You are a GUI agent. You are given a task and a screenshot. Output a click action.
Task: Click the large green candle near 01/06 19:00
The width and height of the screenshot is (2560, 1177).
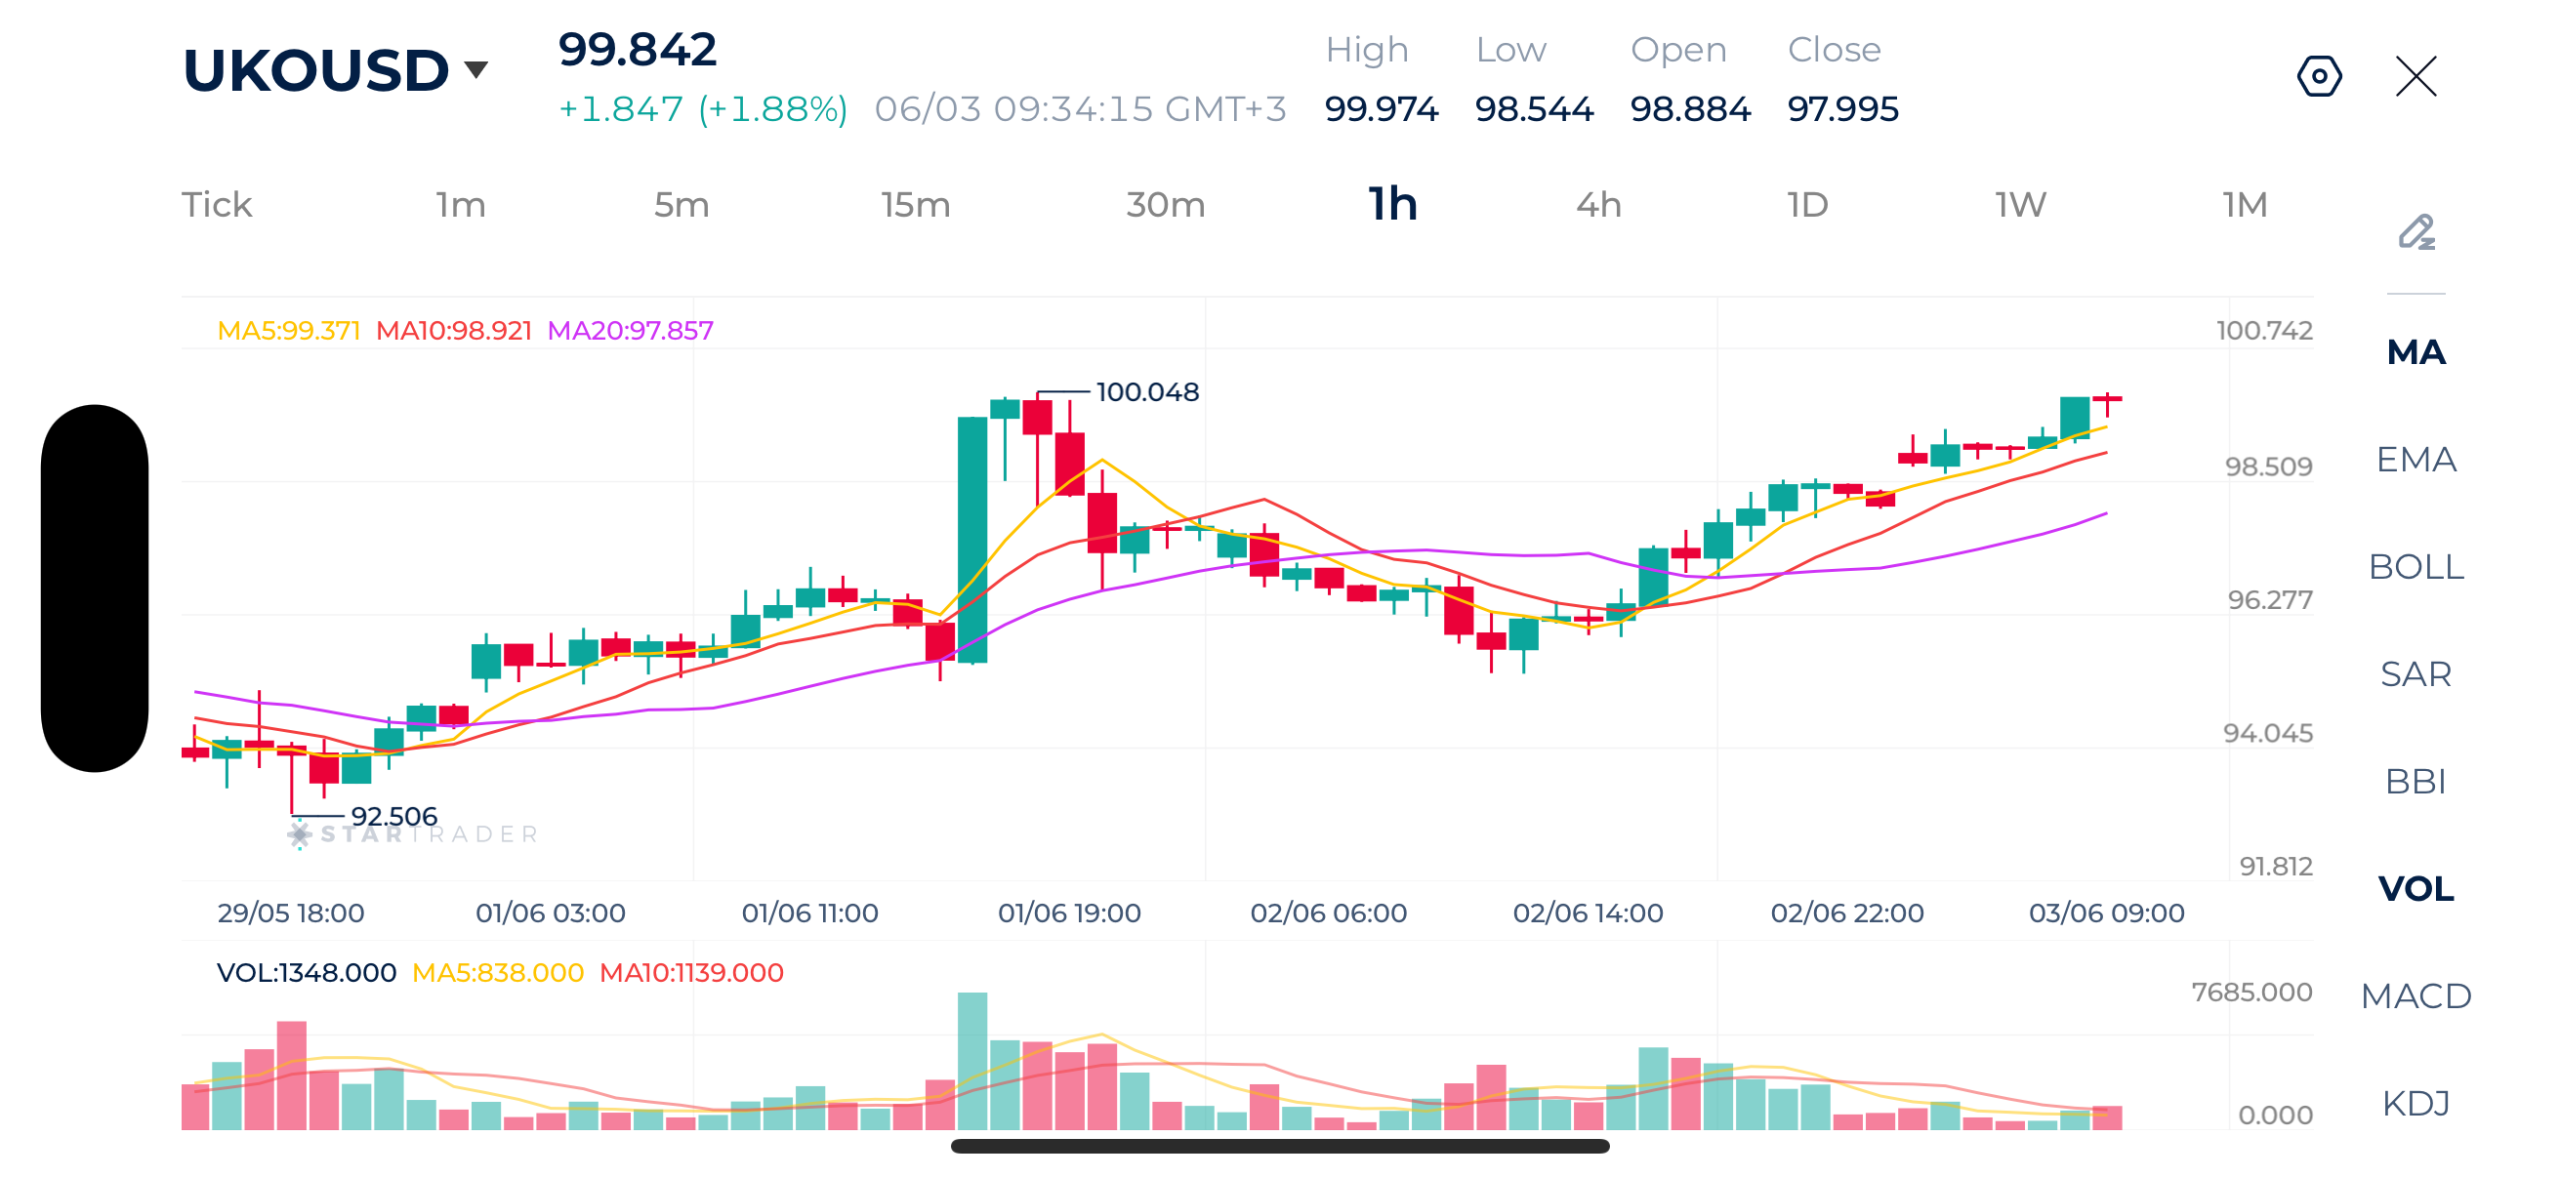971,539
